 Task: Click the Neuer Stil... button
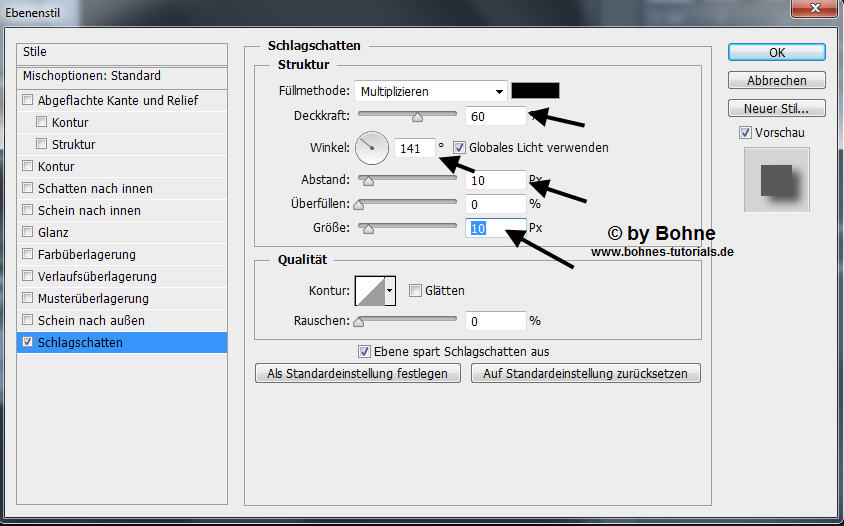tap(776, 108)
